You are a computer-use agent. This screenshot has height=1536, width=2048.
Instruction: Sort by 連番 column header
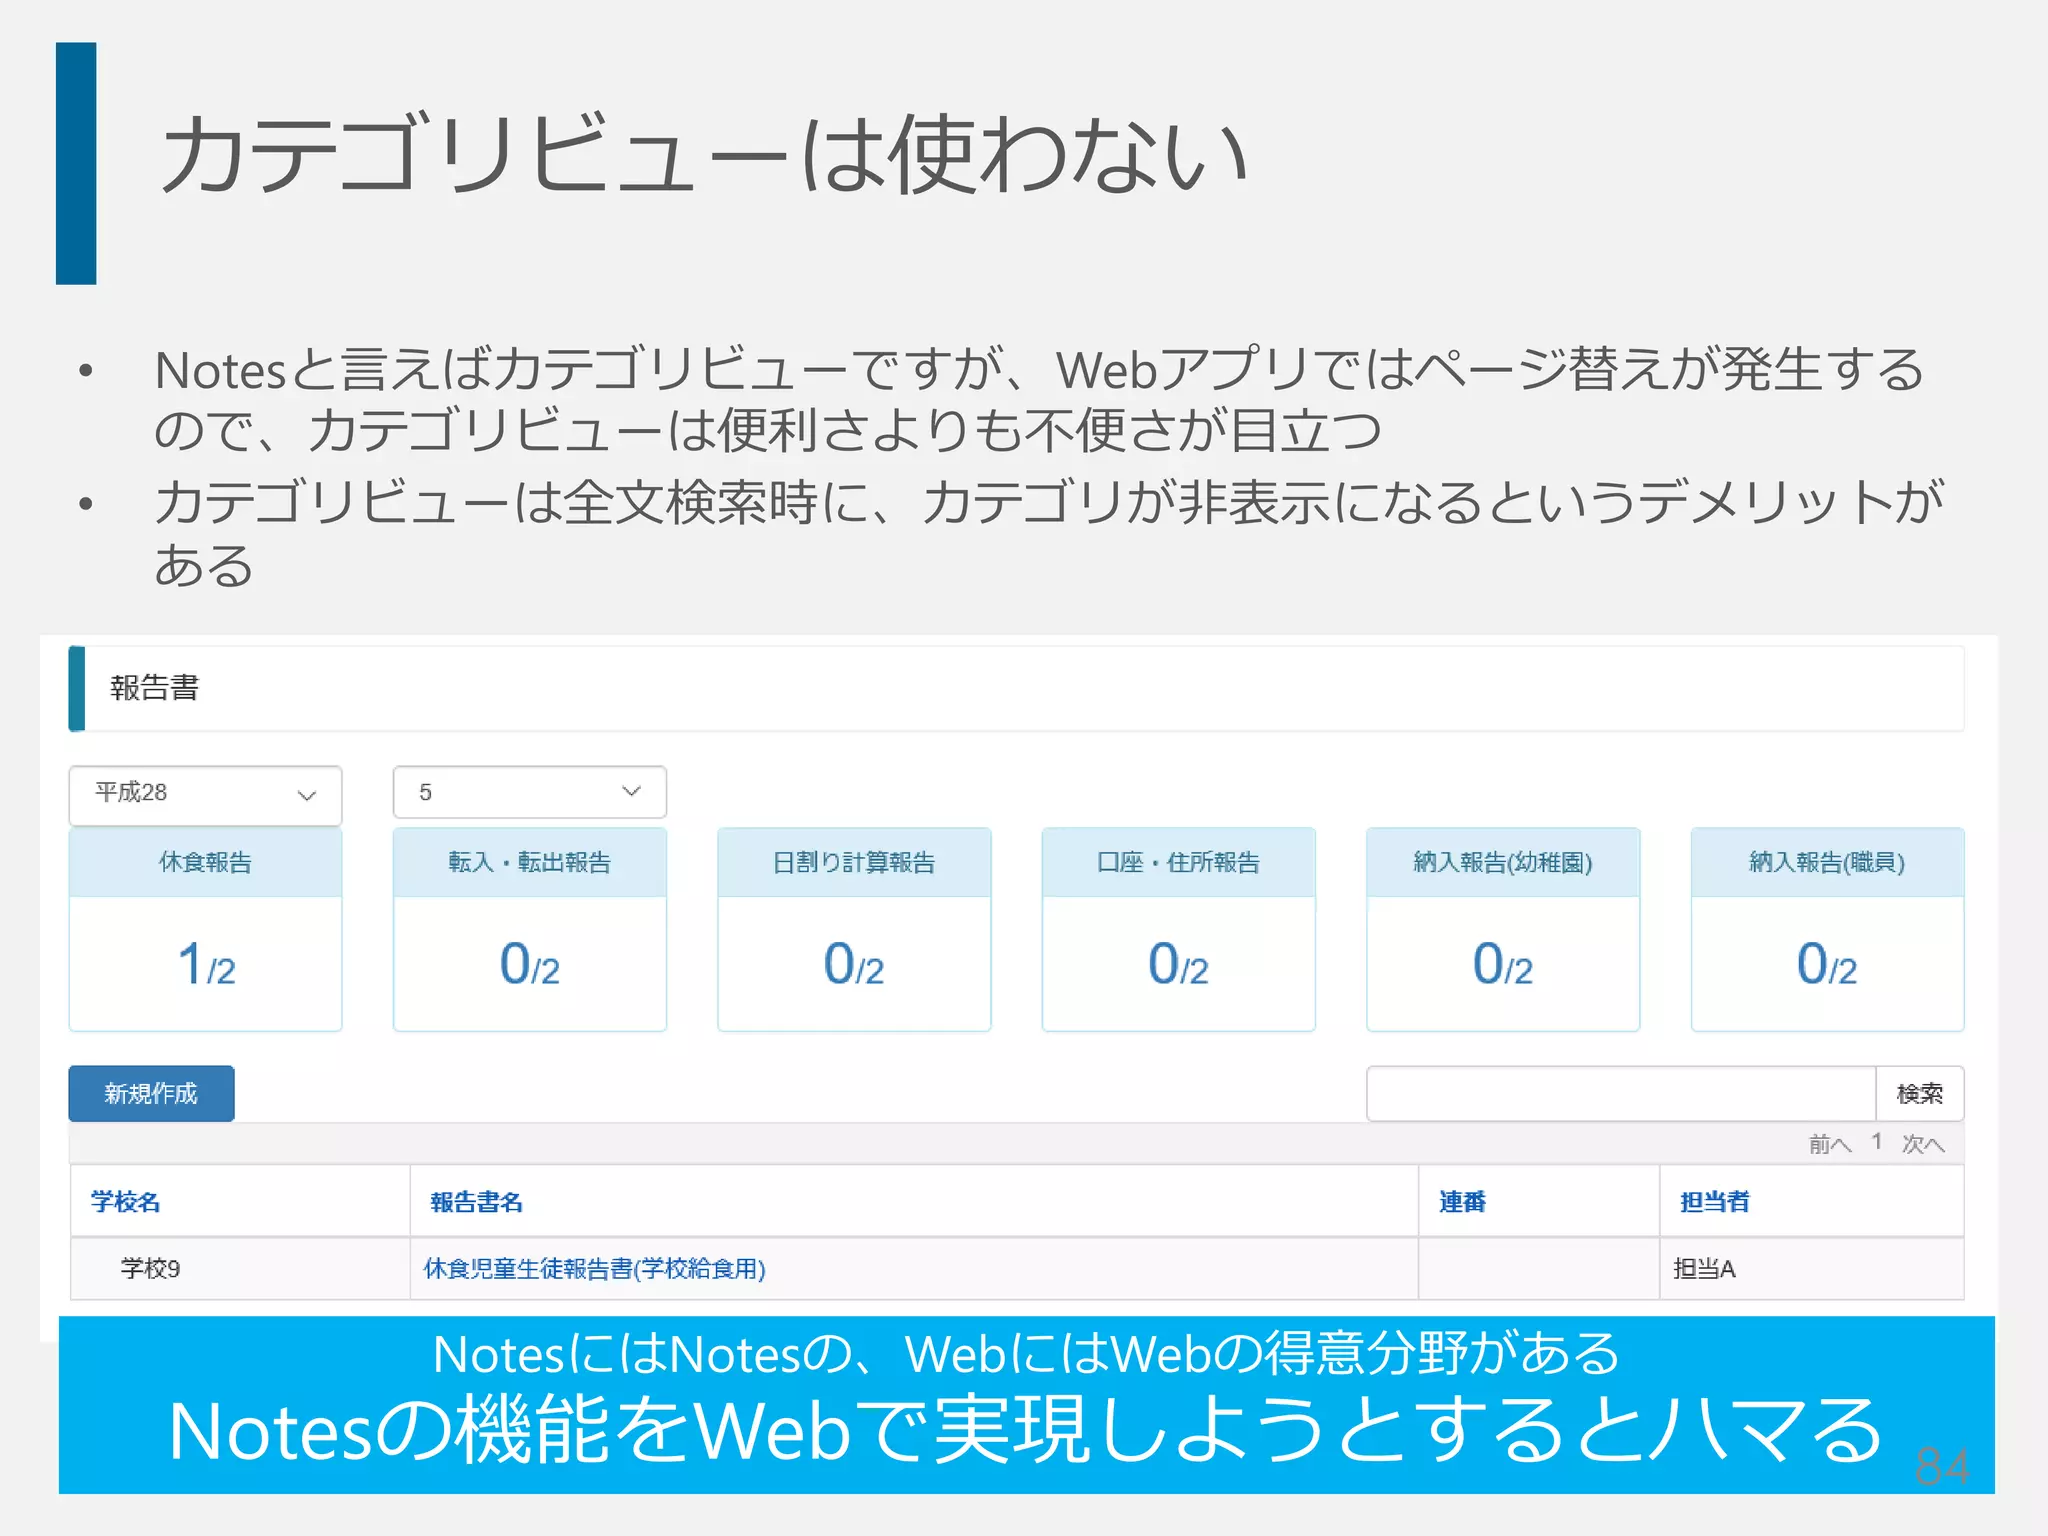pos(1462,1201)
